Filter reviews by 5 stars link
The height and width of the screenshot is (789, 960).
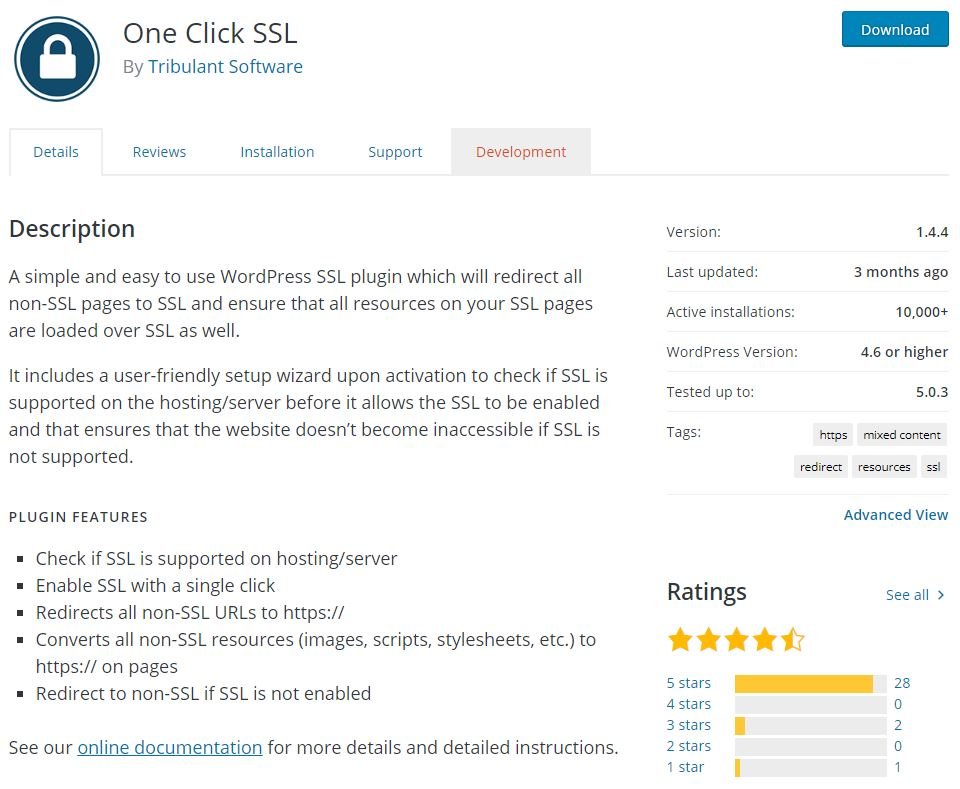click(x=689, y=683)
